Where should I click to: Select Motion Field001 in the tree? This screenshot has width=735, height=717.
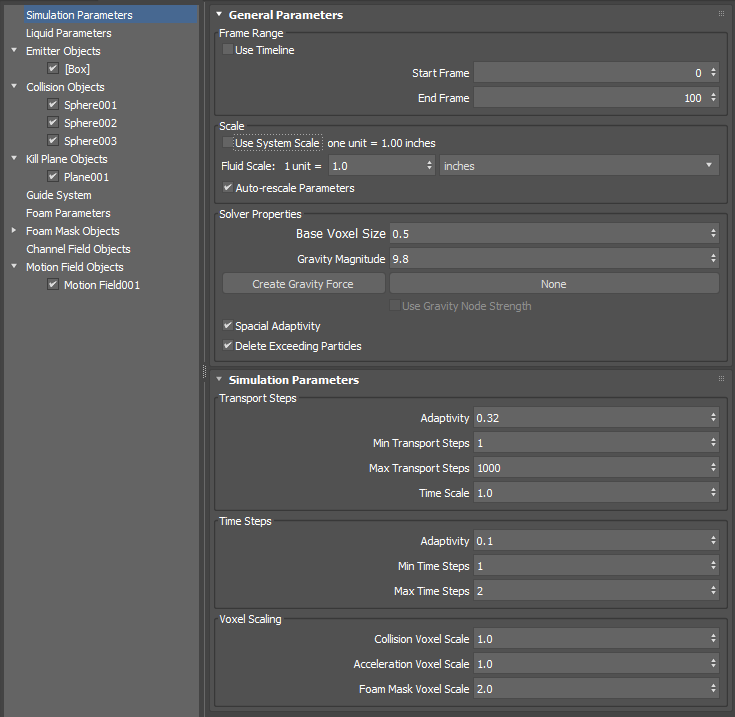coord(102,285)
